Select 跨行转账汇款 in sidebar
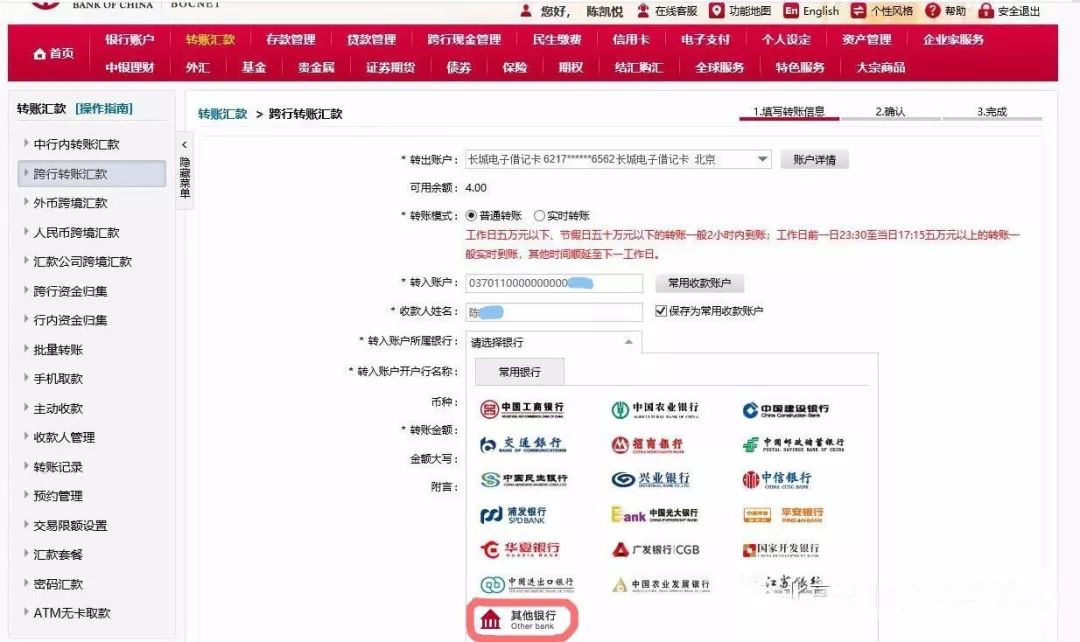The height and width of the screenshot is (642, 1080). (92, 174)
